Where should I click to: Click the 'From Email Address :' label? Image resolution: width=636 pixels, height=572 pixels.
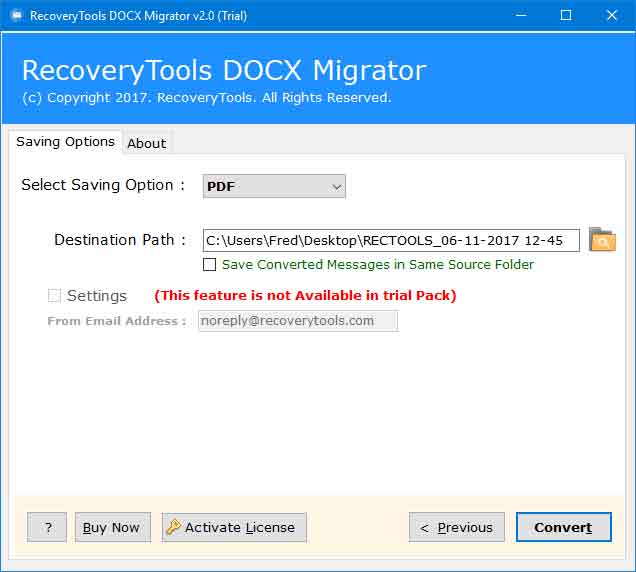[116, 321]
